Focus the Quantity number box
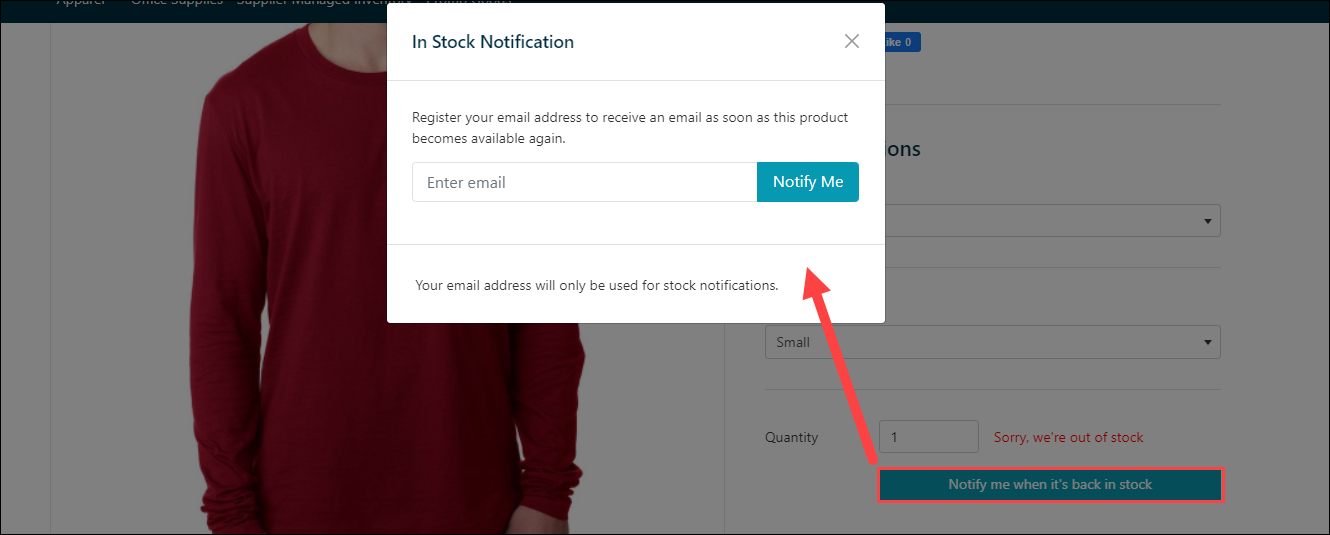This screenshot has width=1330, height=535. [x=928, y=437]
